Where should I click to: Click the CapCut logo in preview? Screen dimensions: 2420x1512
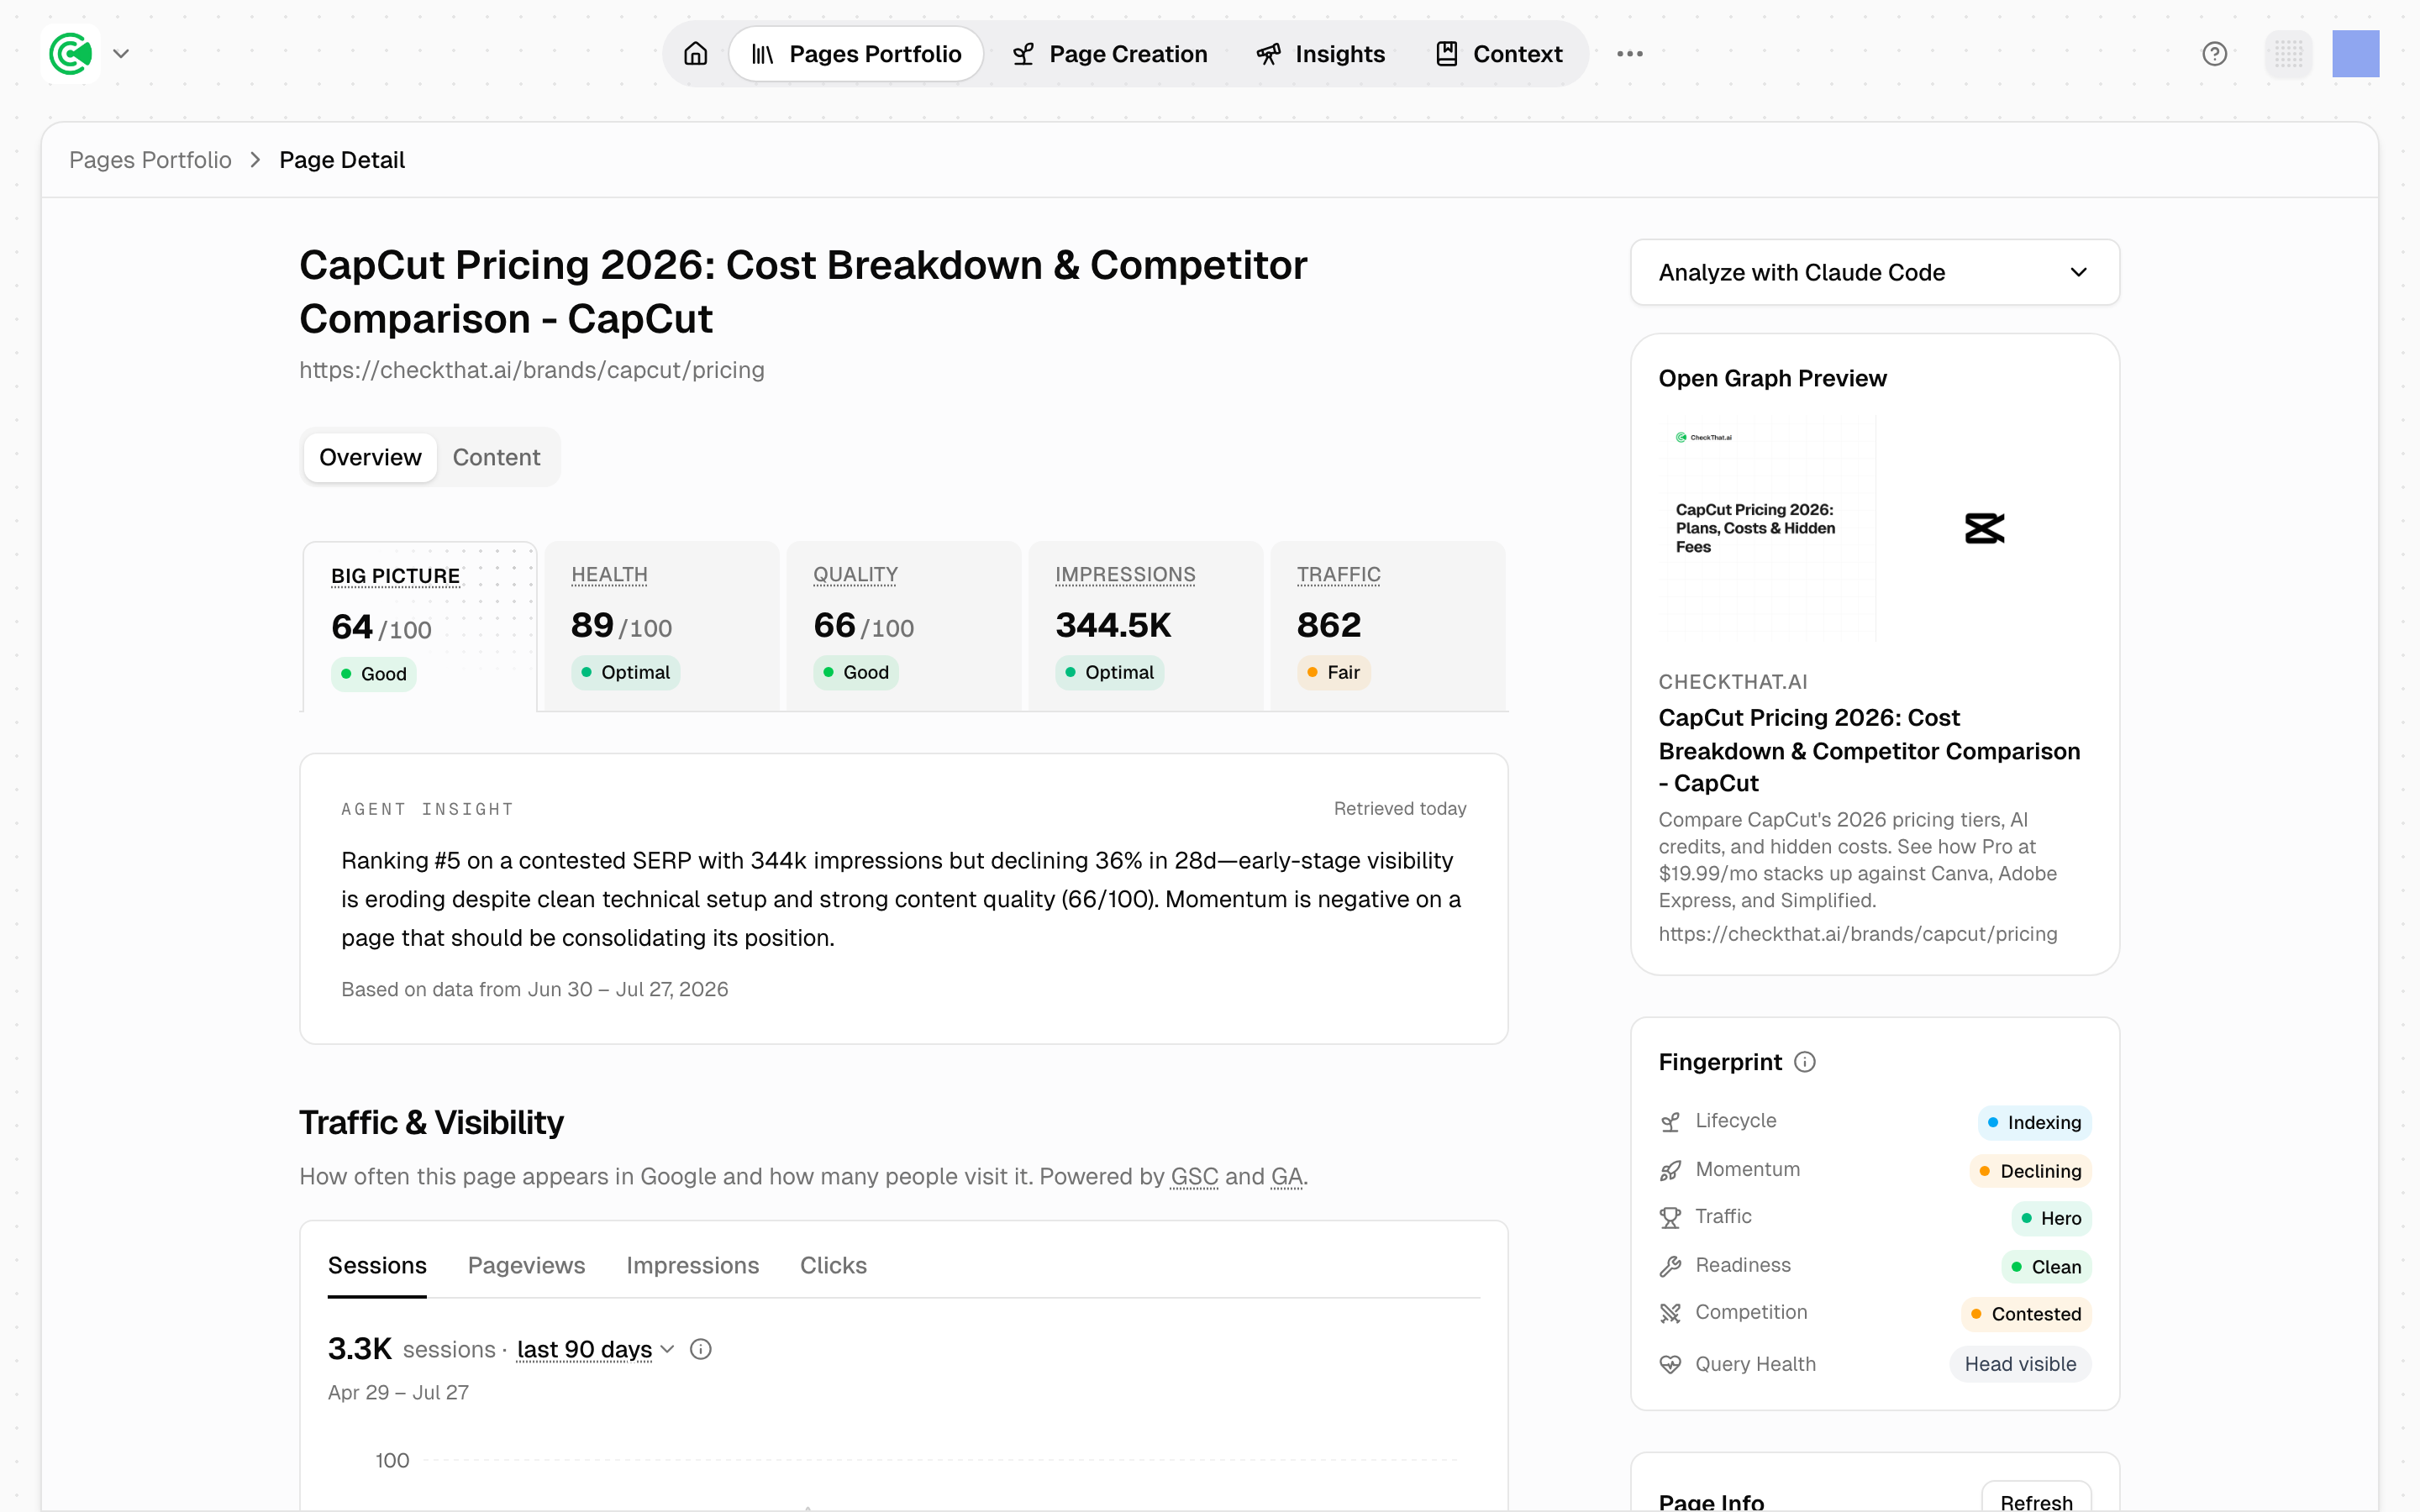1984,528
